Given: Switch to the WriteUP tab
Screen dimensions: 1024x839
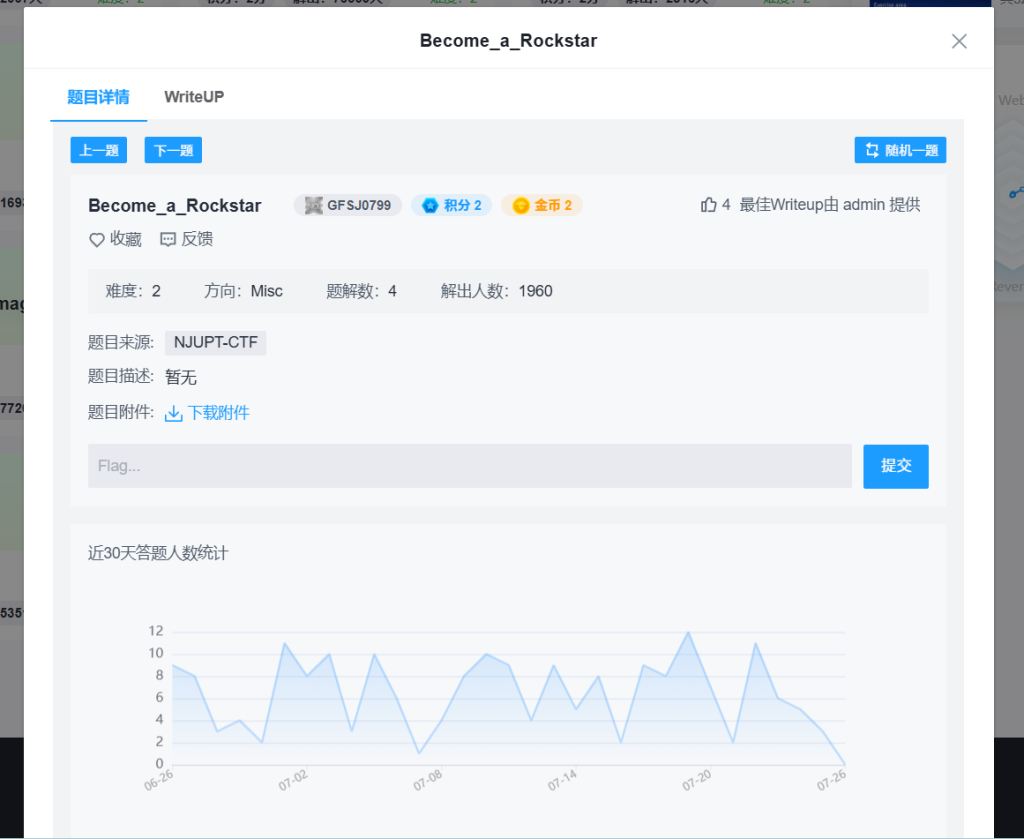Looking at the screenshot, I should coord(194,97).
